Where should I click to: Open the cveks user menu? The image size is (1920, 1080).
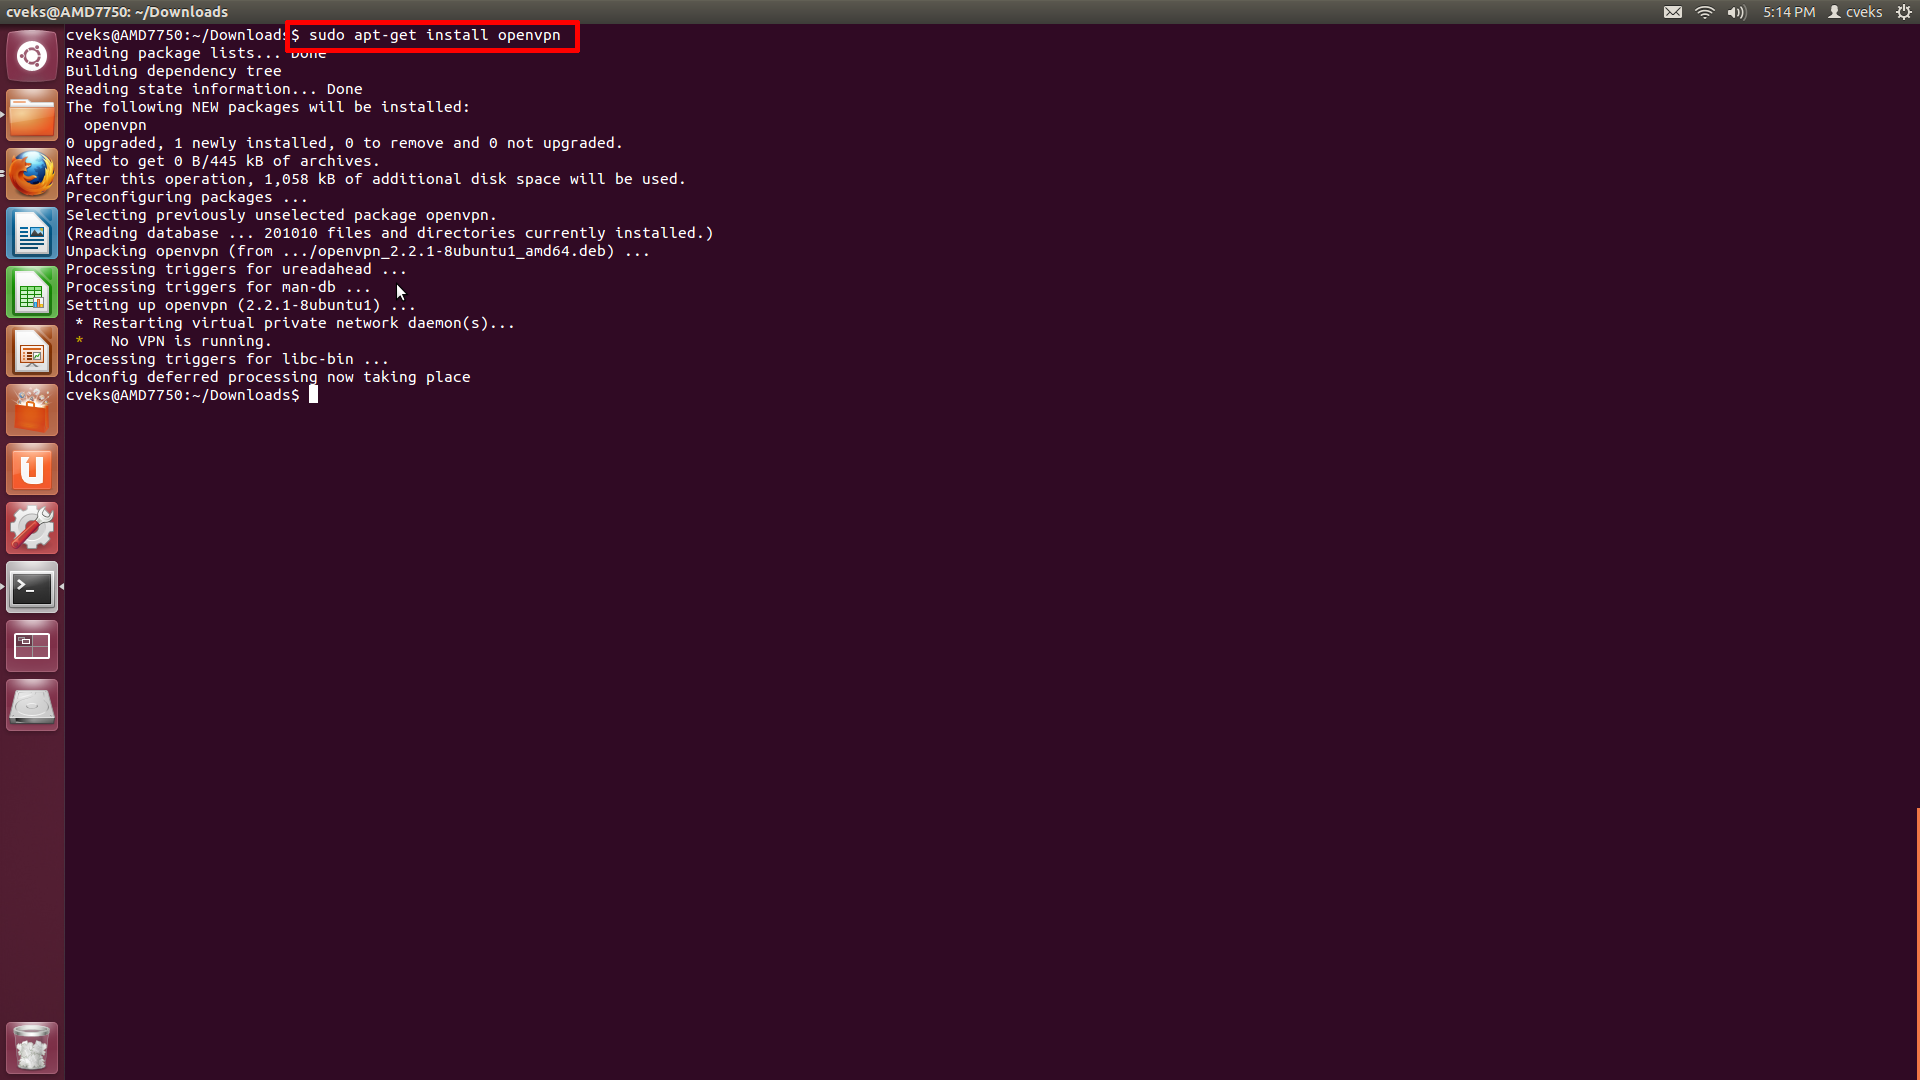point(1856,12)
